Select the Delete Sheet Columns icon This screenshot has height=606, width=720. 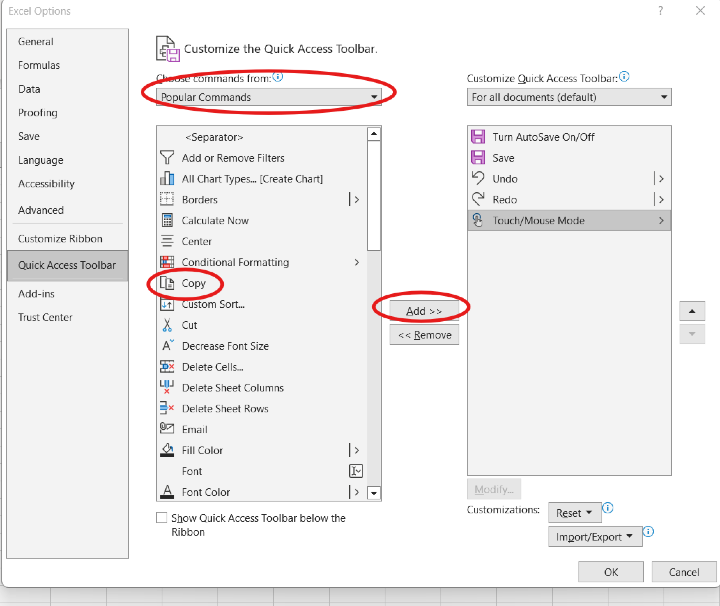pyautogui.click(x=167, y=388)
